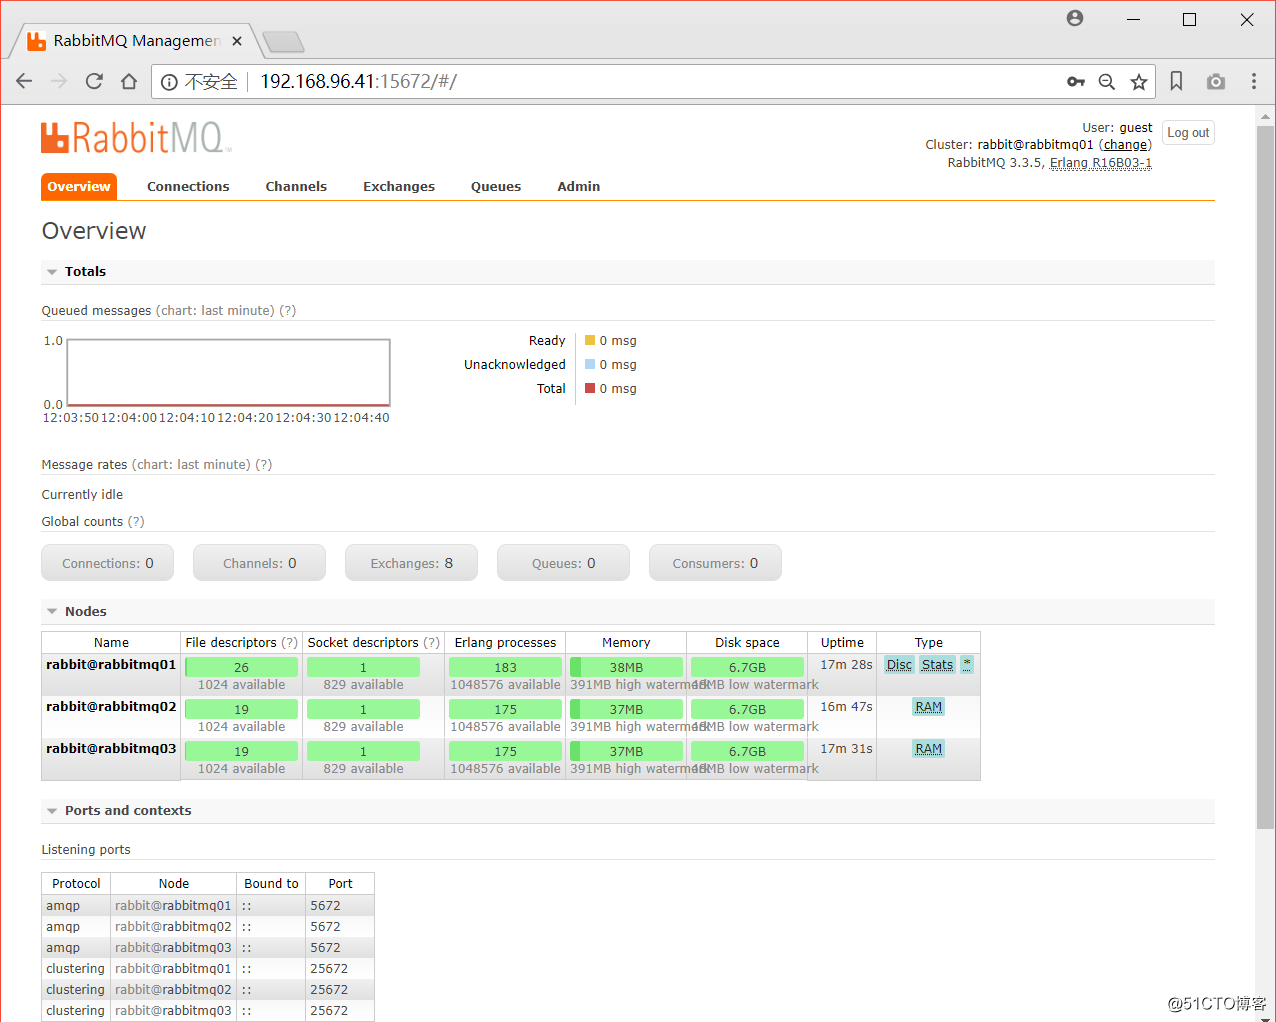Open node rabbit@rabbitmq03 in Nodes table
This screenshot has width=1276, height=1022.
[111, 749]
